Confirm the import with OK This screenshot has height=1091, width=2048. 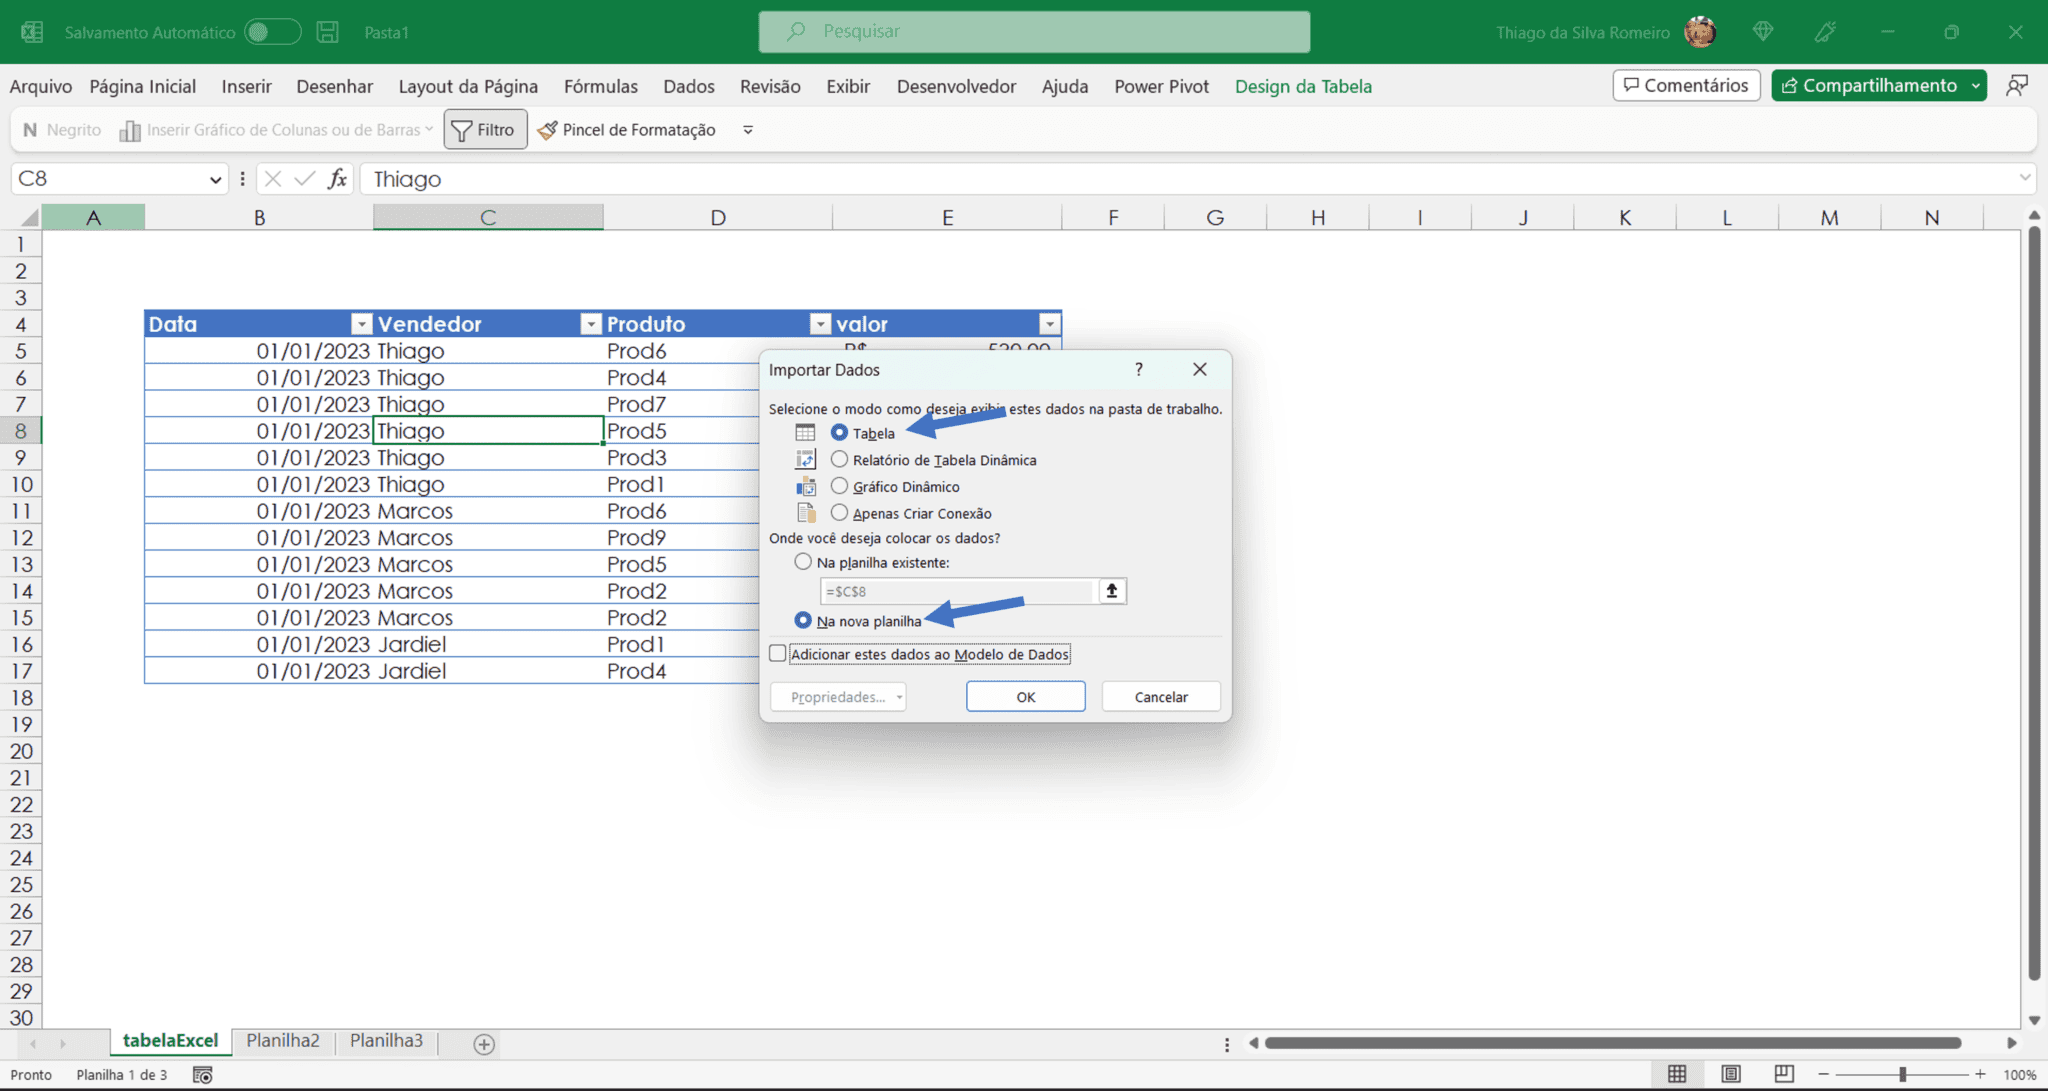tap(1025, 696)
